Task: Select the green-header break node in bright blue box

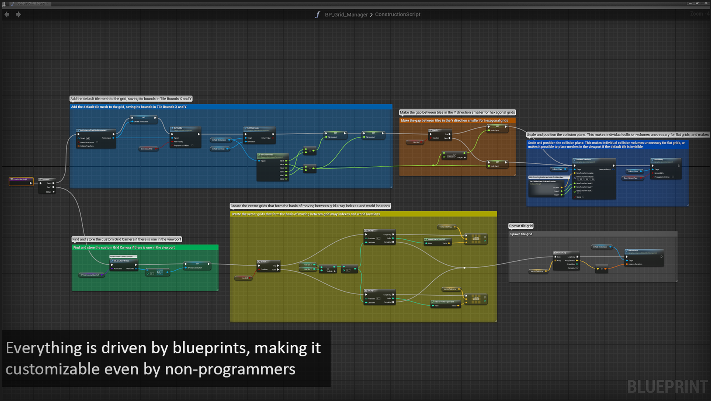Action: (273, 167)
